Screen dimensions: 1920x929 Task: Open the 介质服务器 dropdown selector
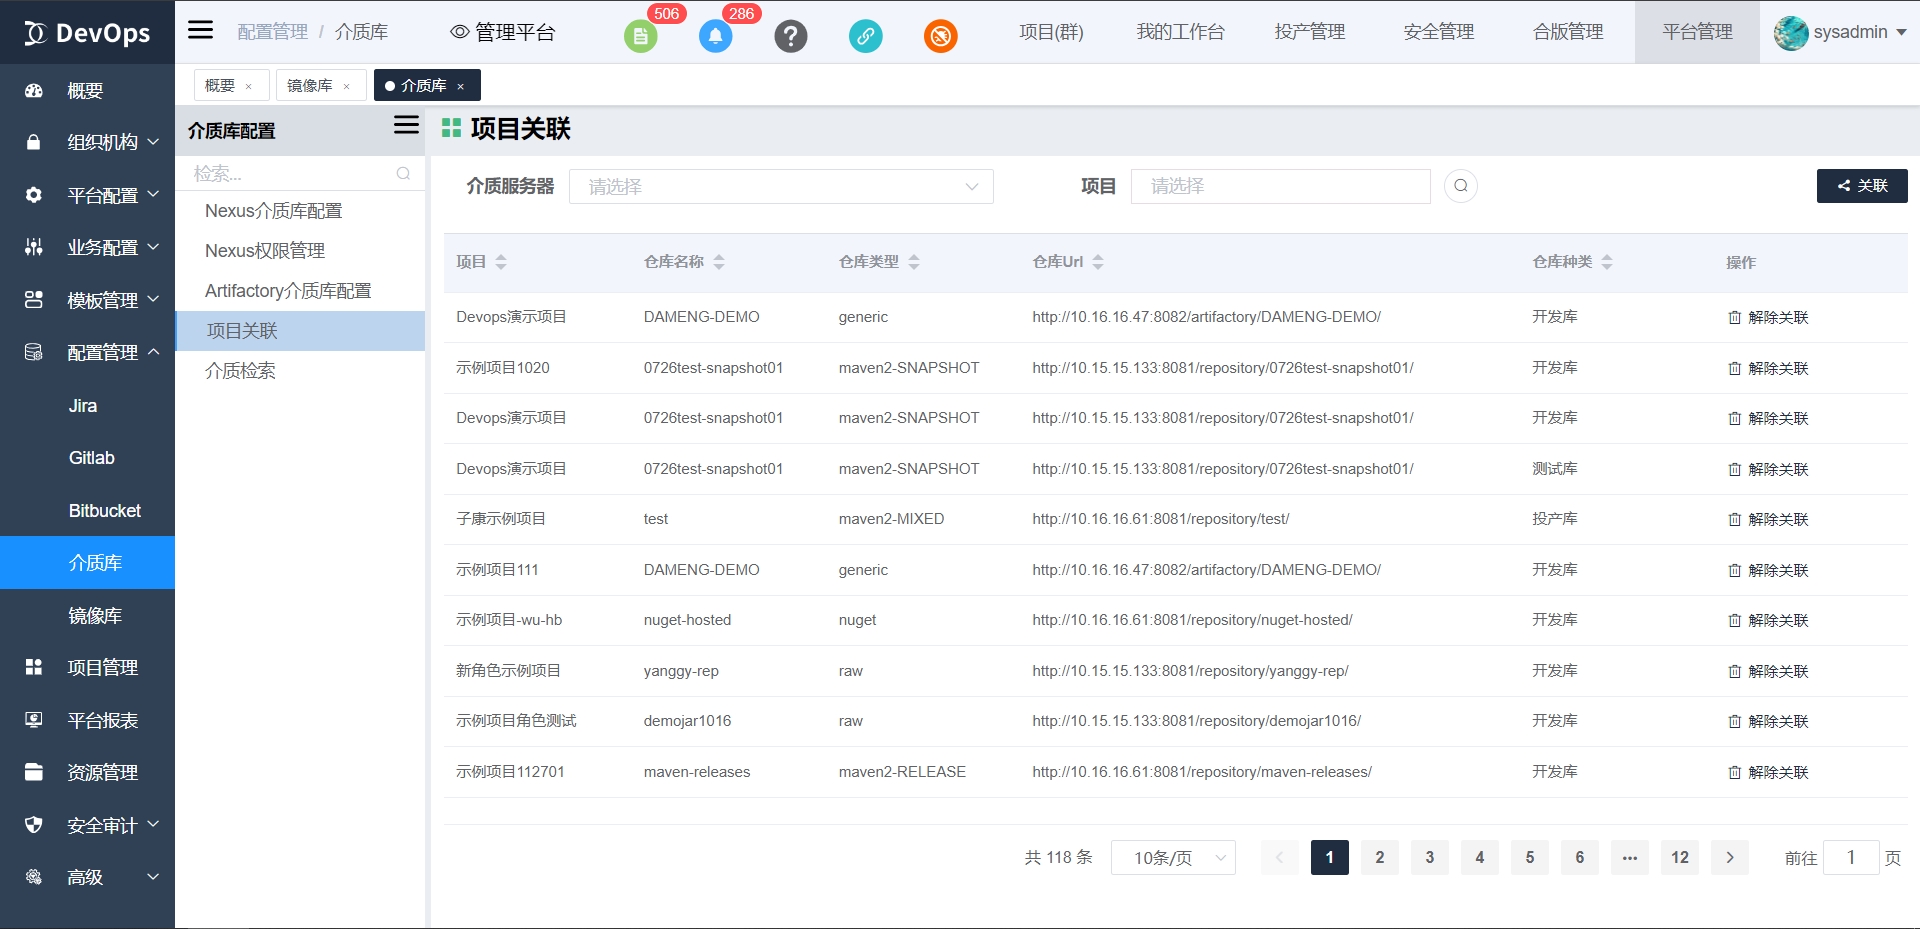[780, 187]
